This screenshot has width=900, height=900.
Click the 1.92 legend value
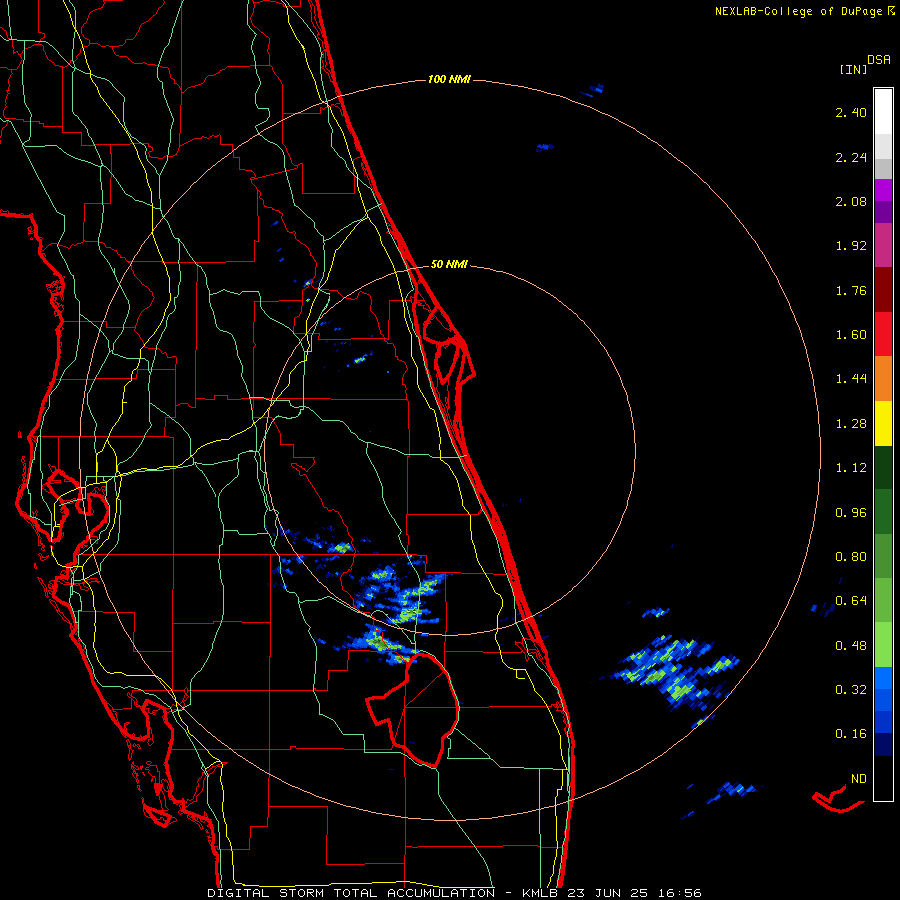851,246
